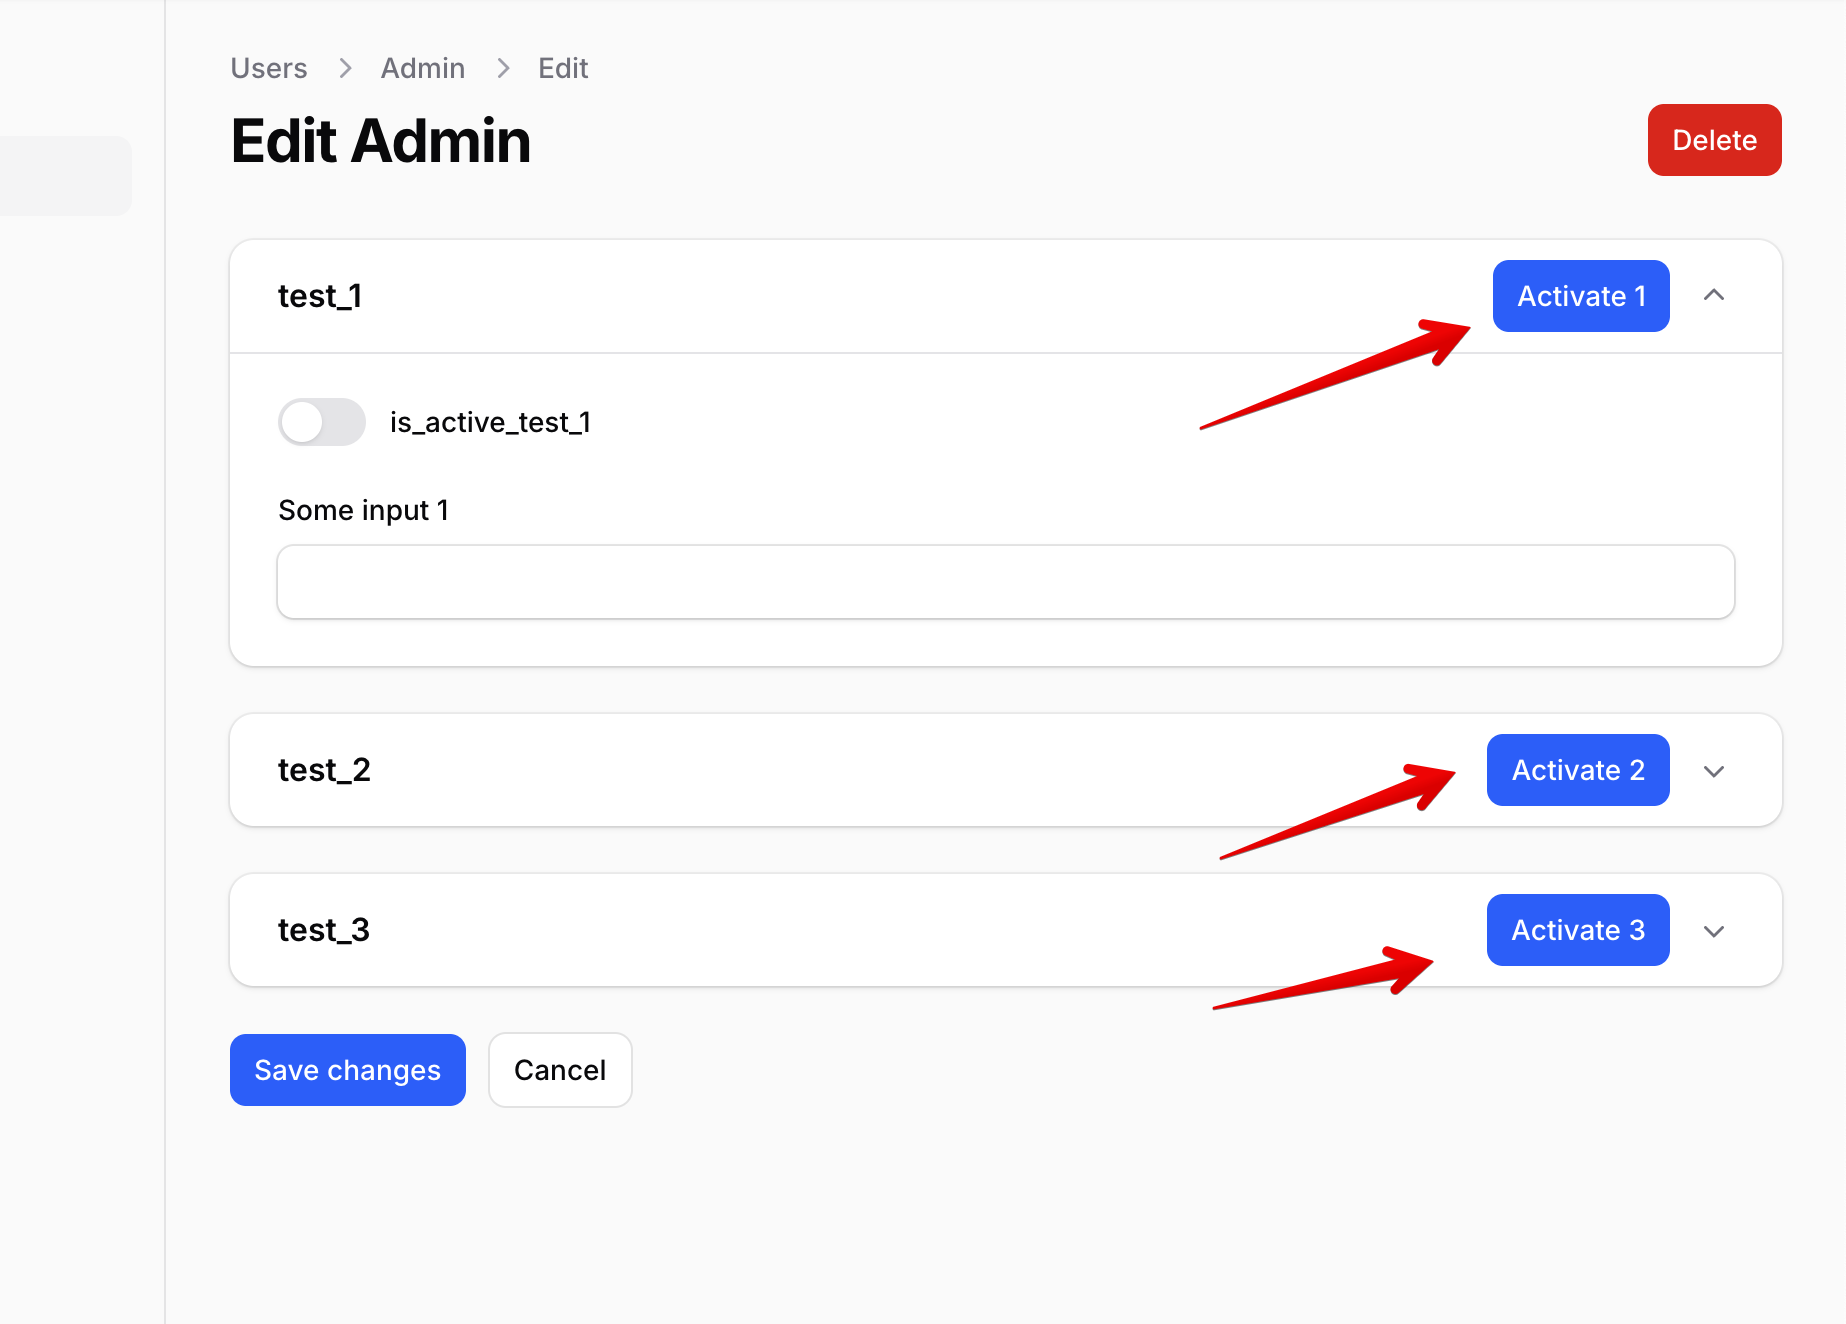Expand the test_2 section chevron
Image resolution: width=1846 pixels, height=1324 pixels.
click(x=1714, y=771)
